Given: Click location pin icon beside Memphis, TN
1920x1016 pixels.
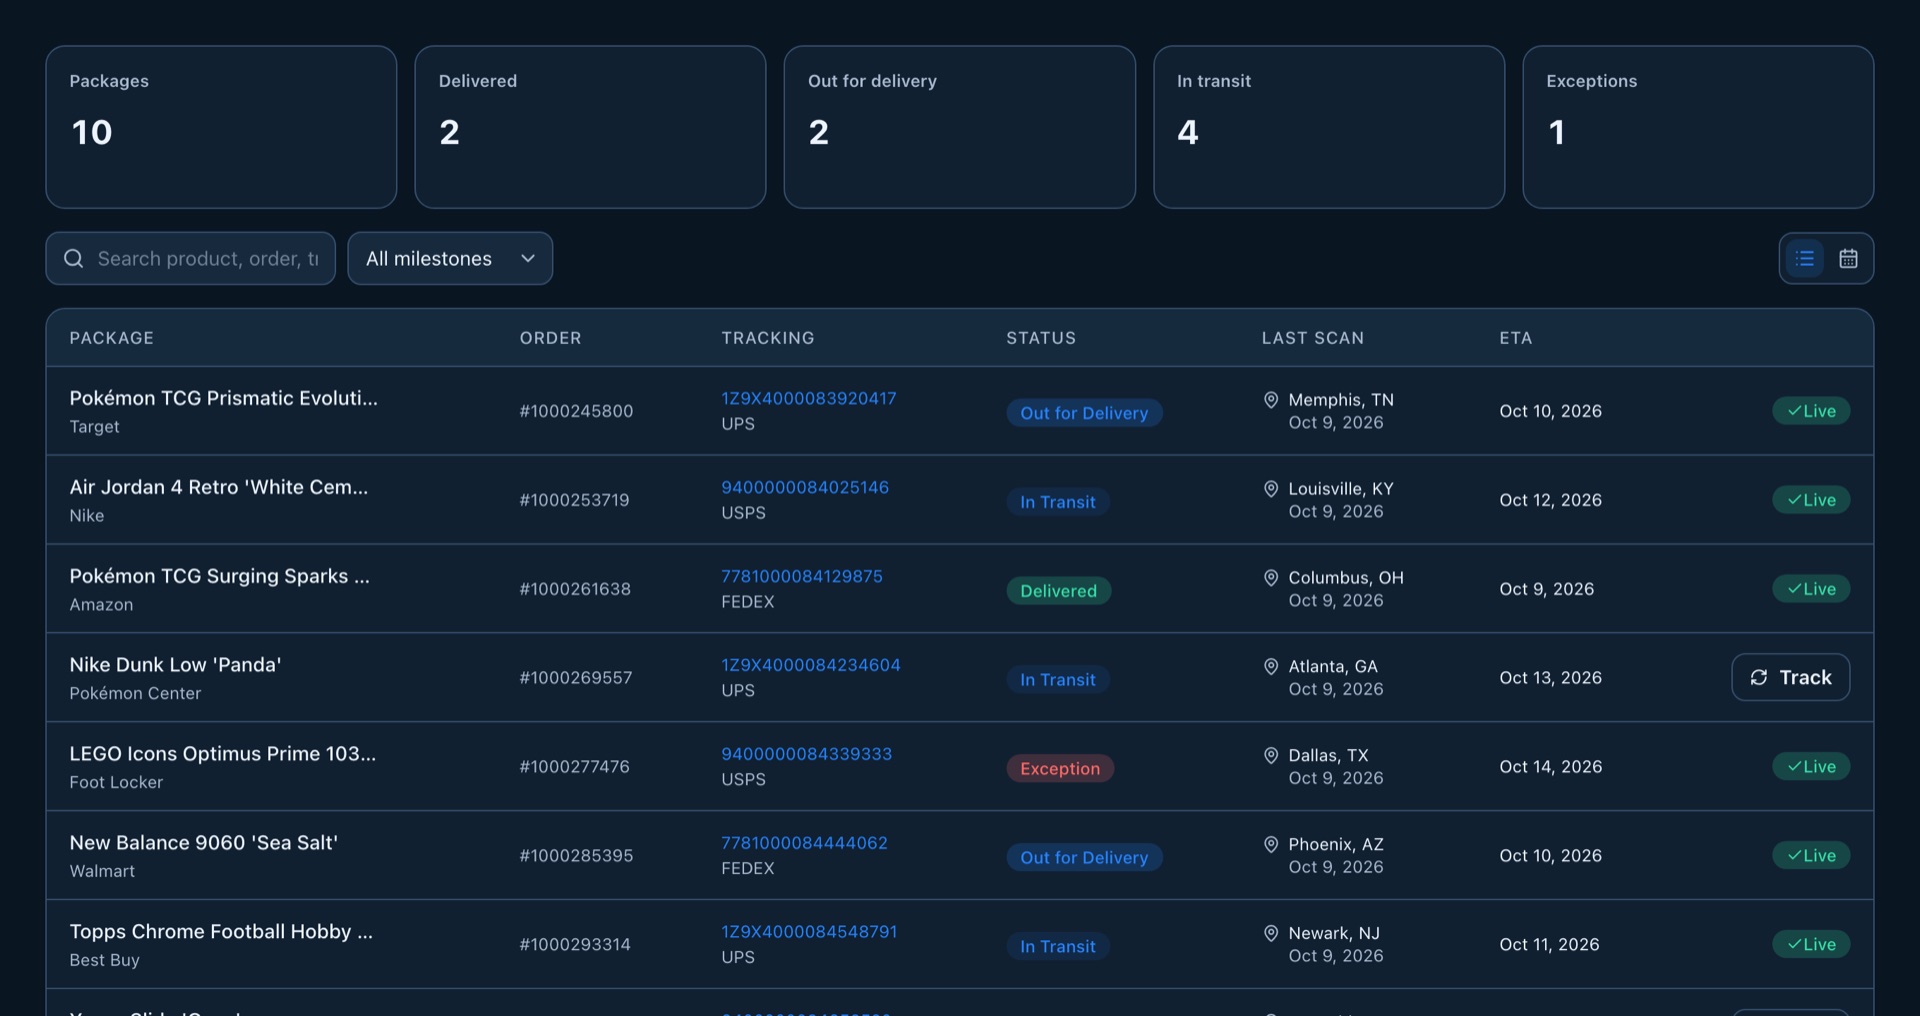Looking at the screenshot, I should (x=1271, y=400).
